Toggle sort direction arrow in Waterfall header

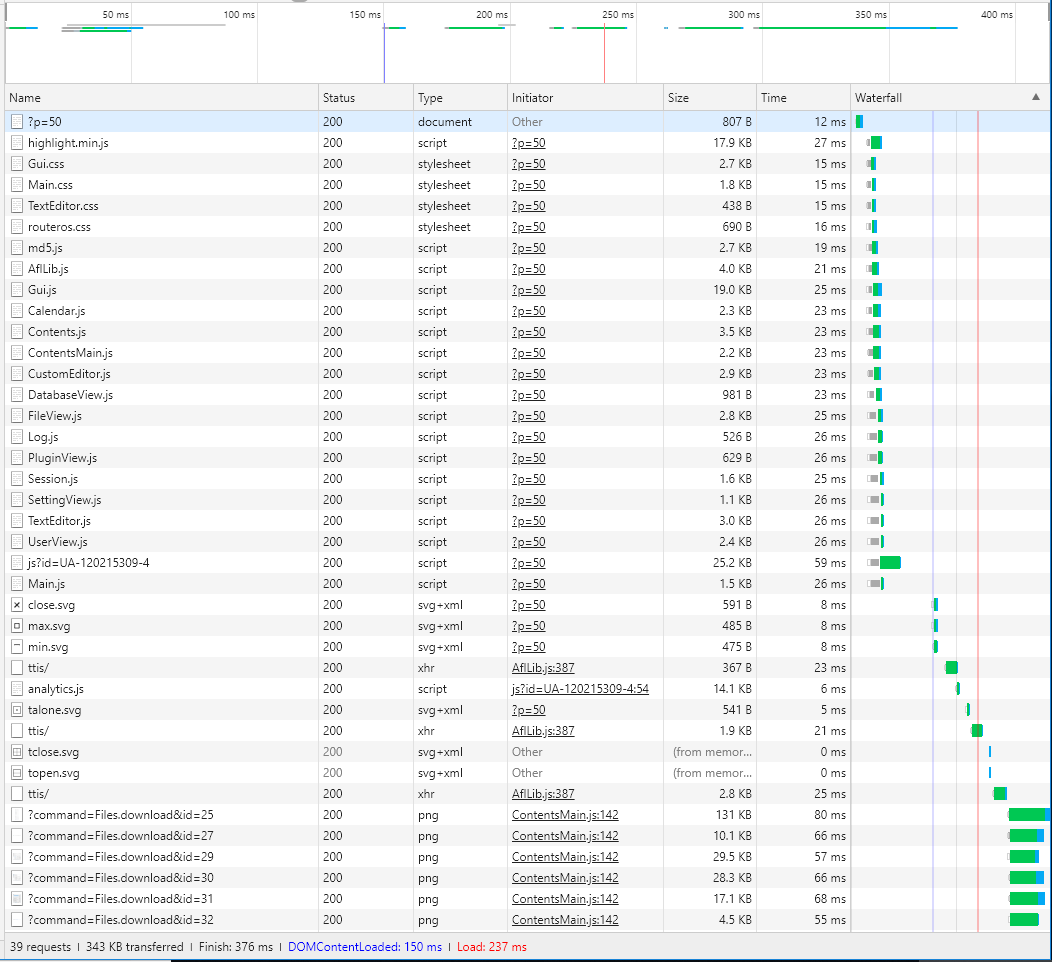(1035, 98)
